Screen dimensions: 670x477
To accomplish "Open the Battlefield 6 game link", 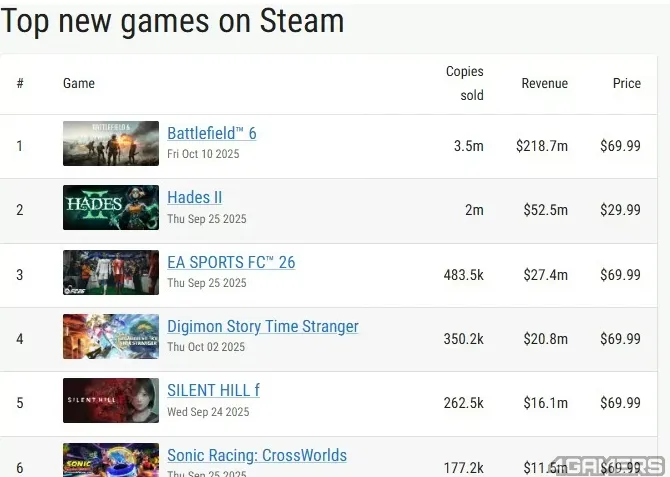I will click(211, 133).
